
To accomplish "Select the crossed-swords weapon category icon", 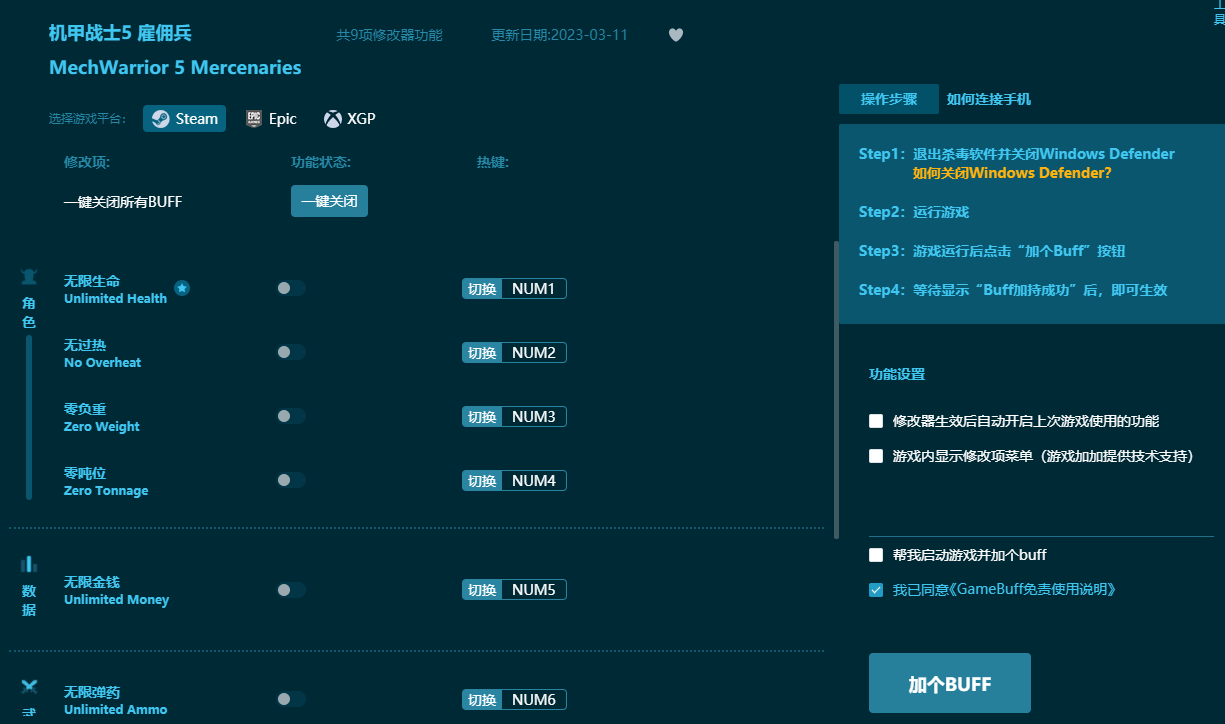I will pyautogui.click(x=29, y=687).
